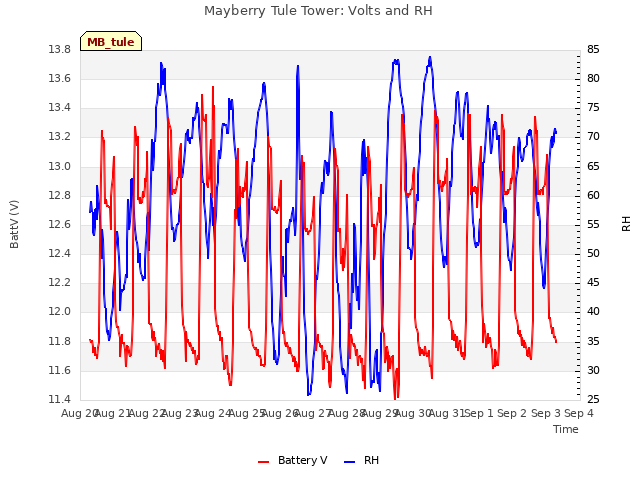Click the 12.4 tick on the BattV axis
640x480 pixels.
click(x=60, y=253)
